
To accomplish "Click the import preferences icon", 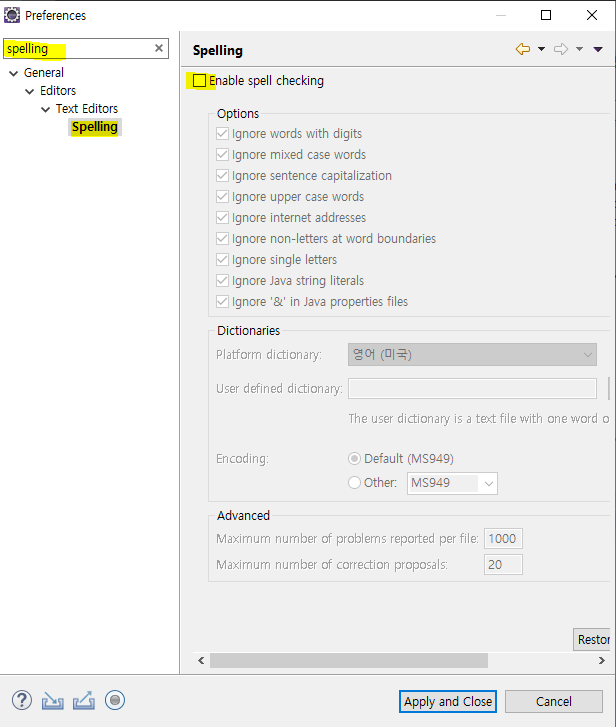I will tap(52, 701).
